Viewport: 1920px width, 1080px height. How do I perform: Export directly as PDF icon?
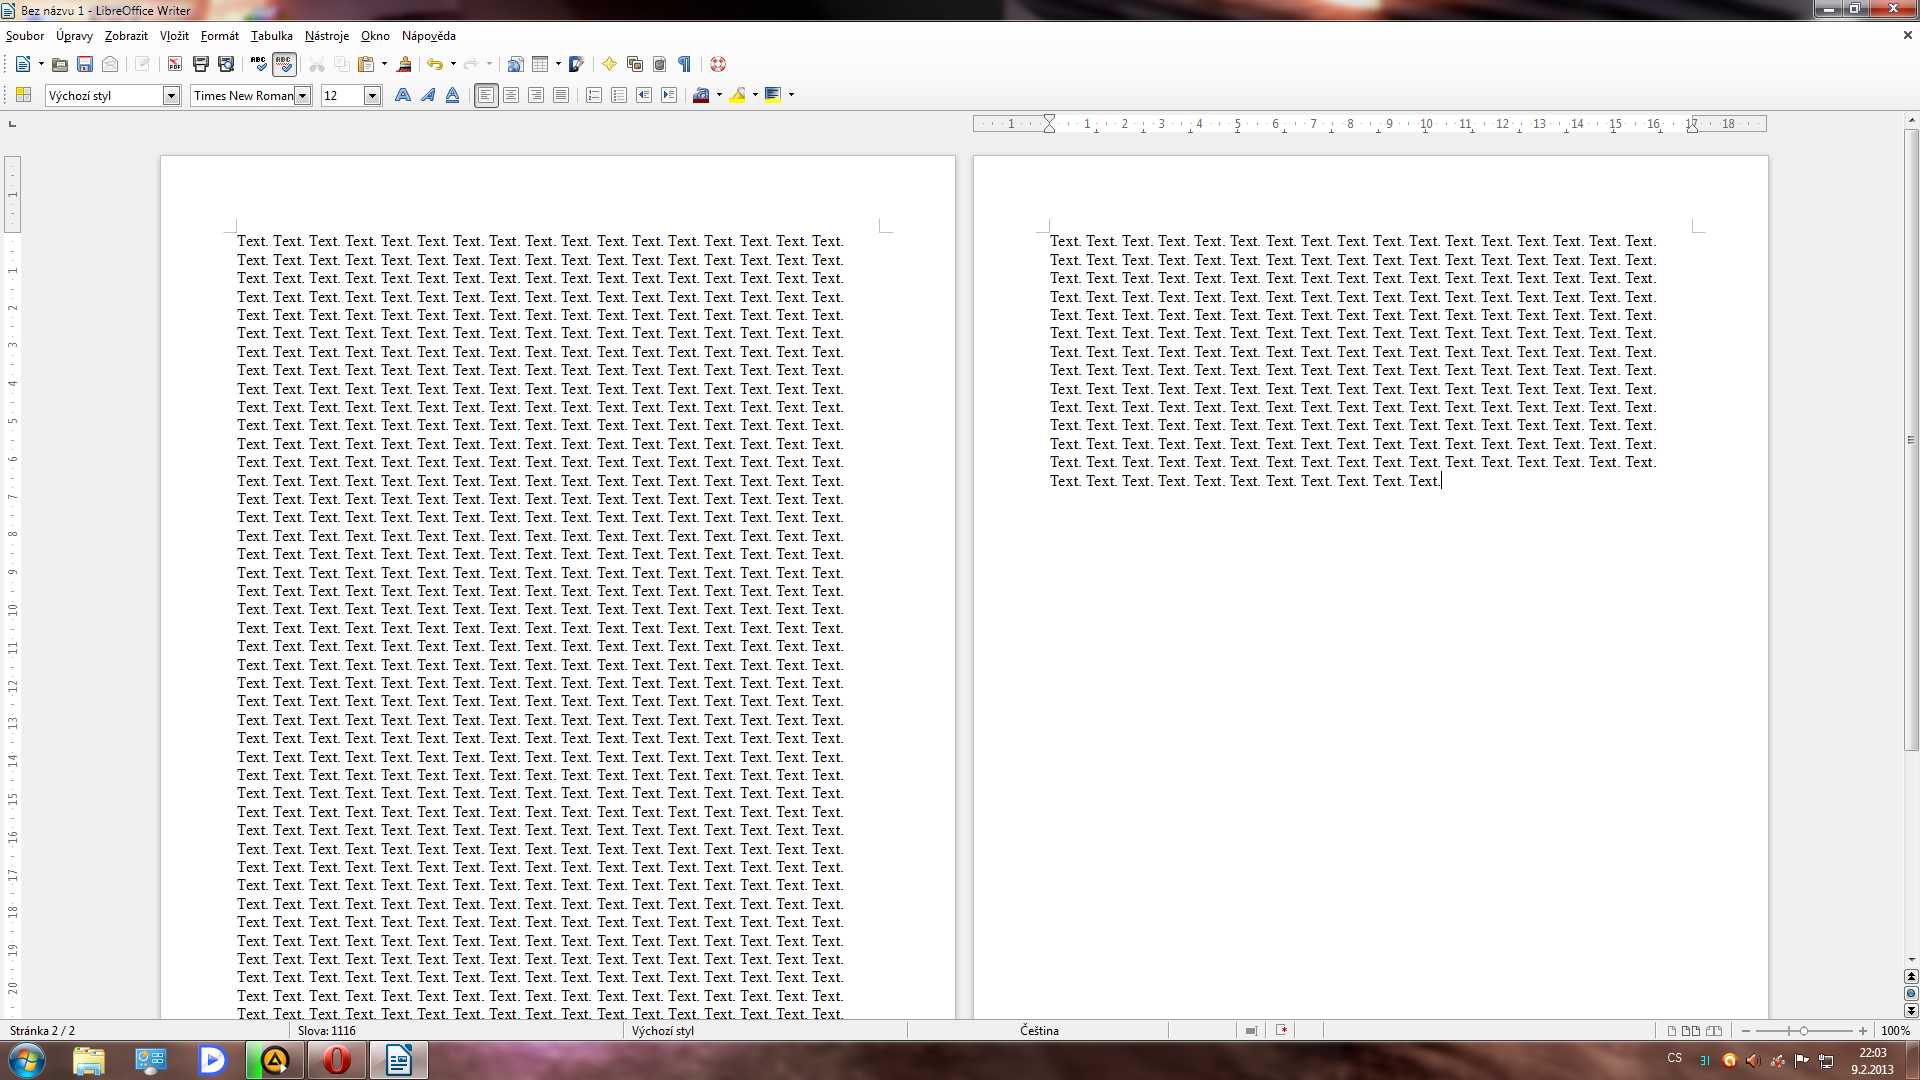(x=175, y=64)
